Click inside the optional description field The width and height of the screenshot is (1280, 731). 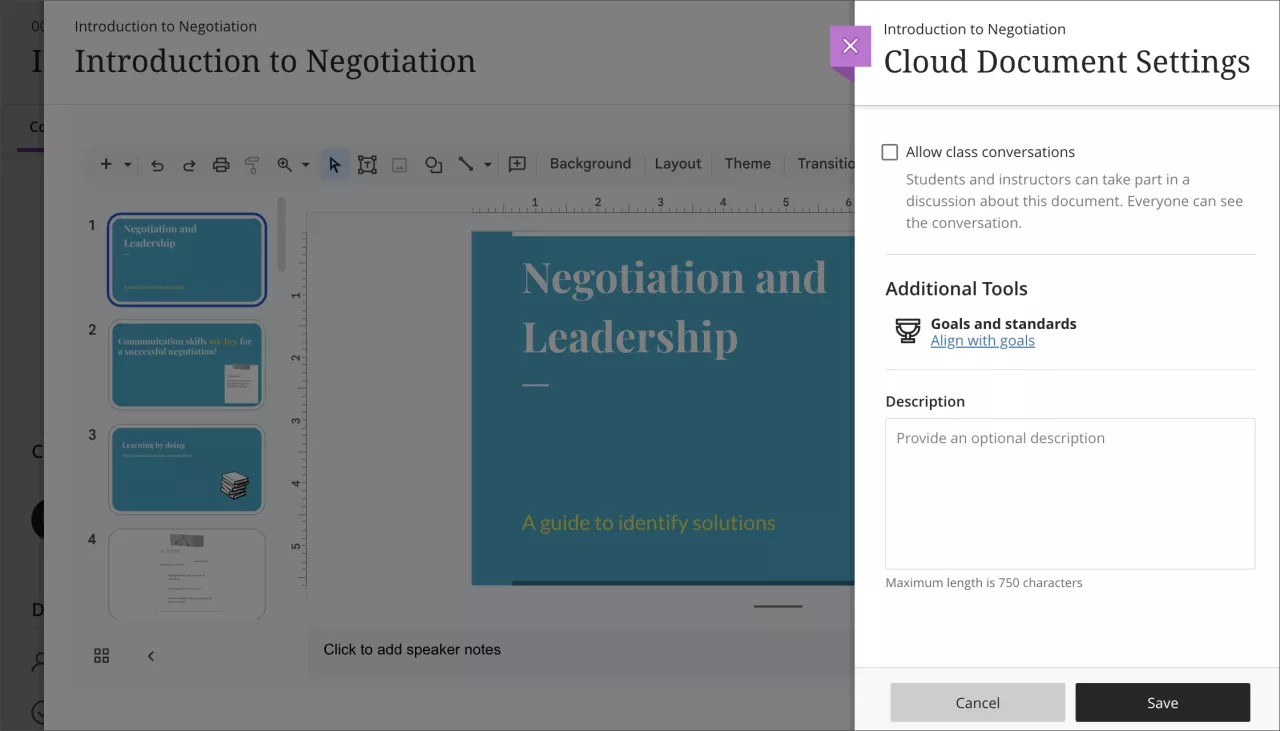pyautogui.click(x=1069, y=490)
